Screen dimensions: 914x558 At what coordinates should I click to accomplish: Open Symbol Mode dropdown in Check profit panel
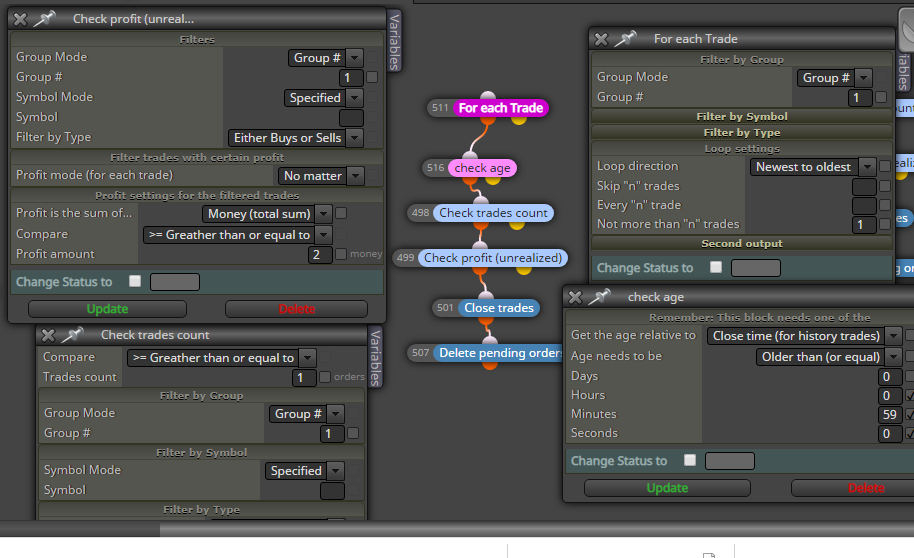click(x=324, y=98)
